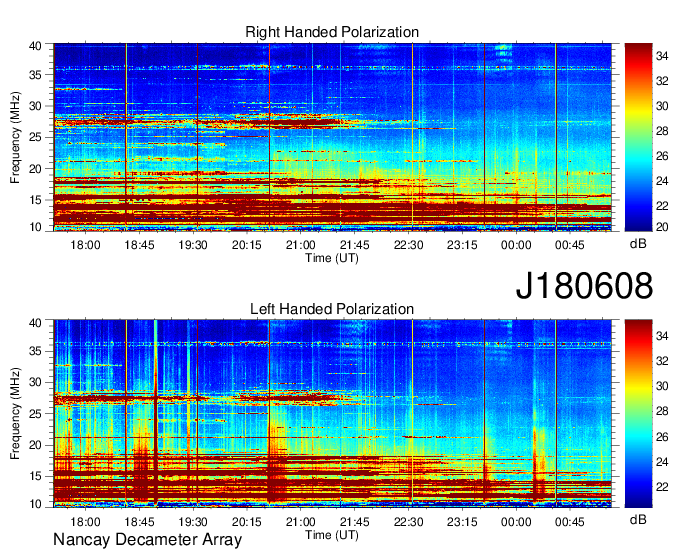Click inside the Right Handed Polarization spectrogram

pyautogui.click(x=332, y=137)
